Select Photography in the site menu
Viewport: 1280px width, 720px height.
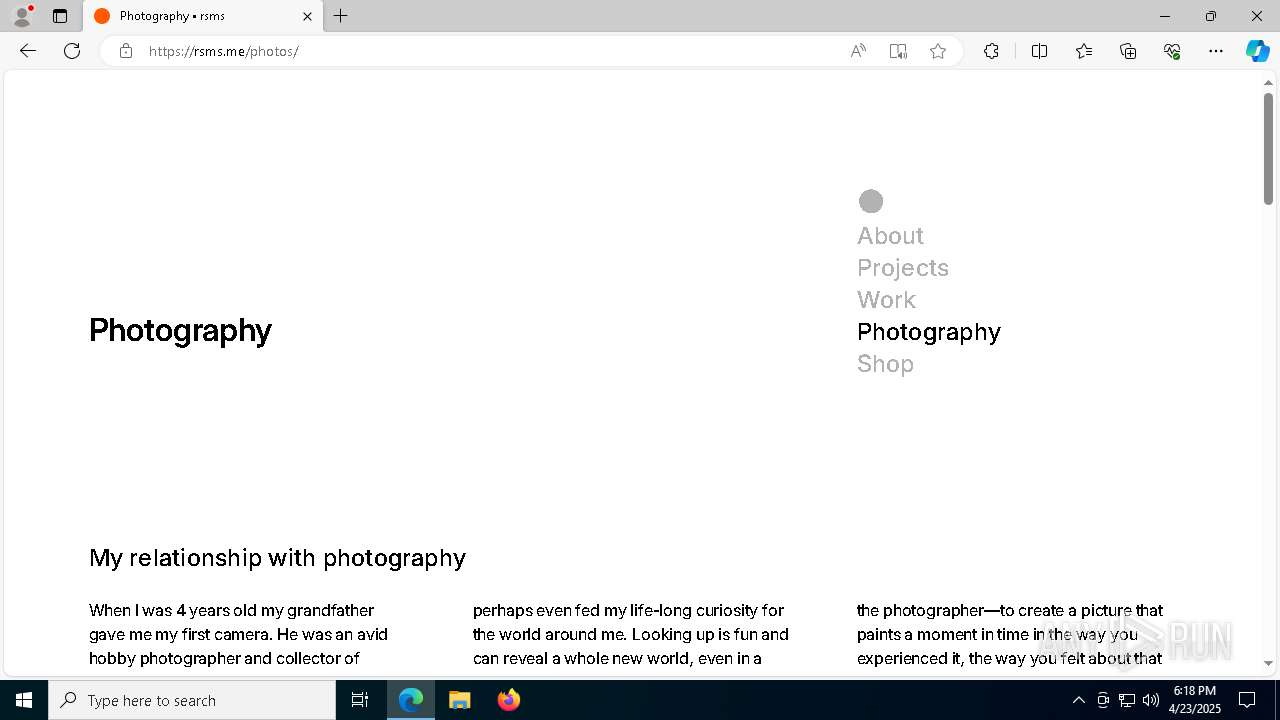[x=929, y=332]
